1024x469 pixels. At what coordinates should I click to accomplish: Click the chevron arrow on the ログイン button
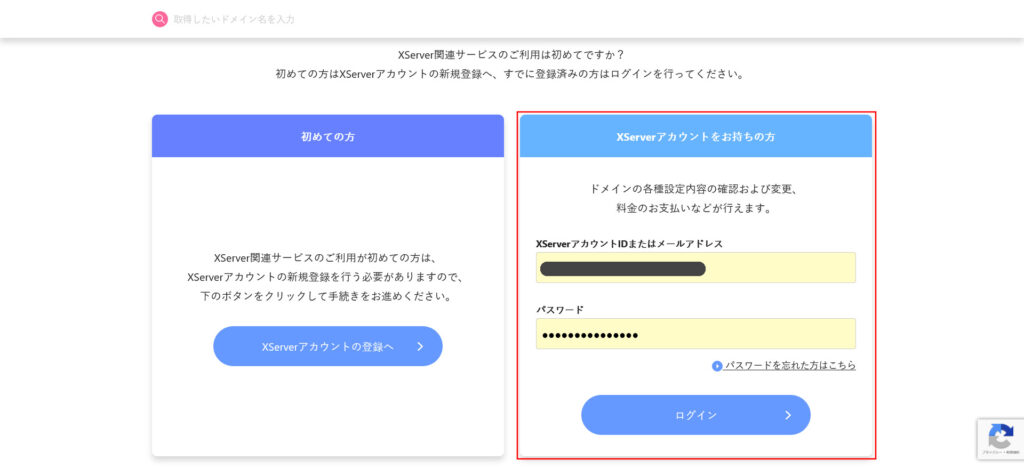[788, 415]
